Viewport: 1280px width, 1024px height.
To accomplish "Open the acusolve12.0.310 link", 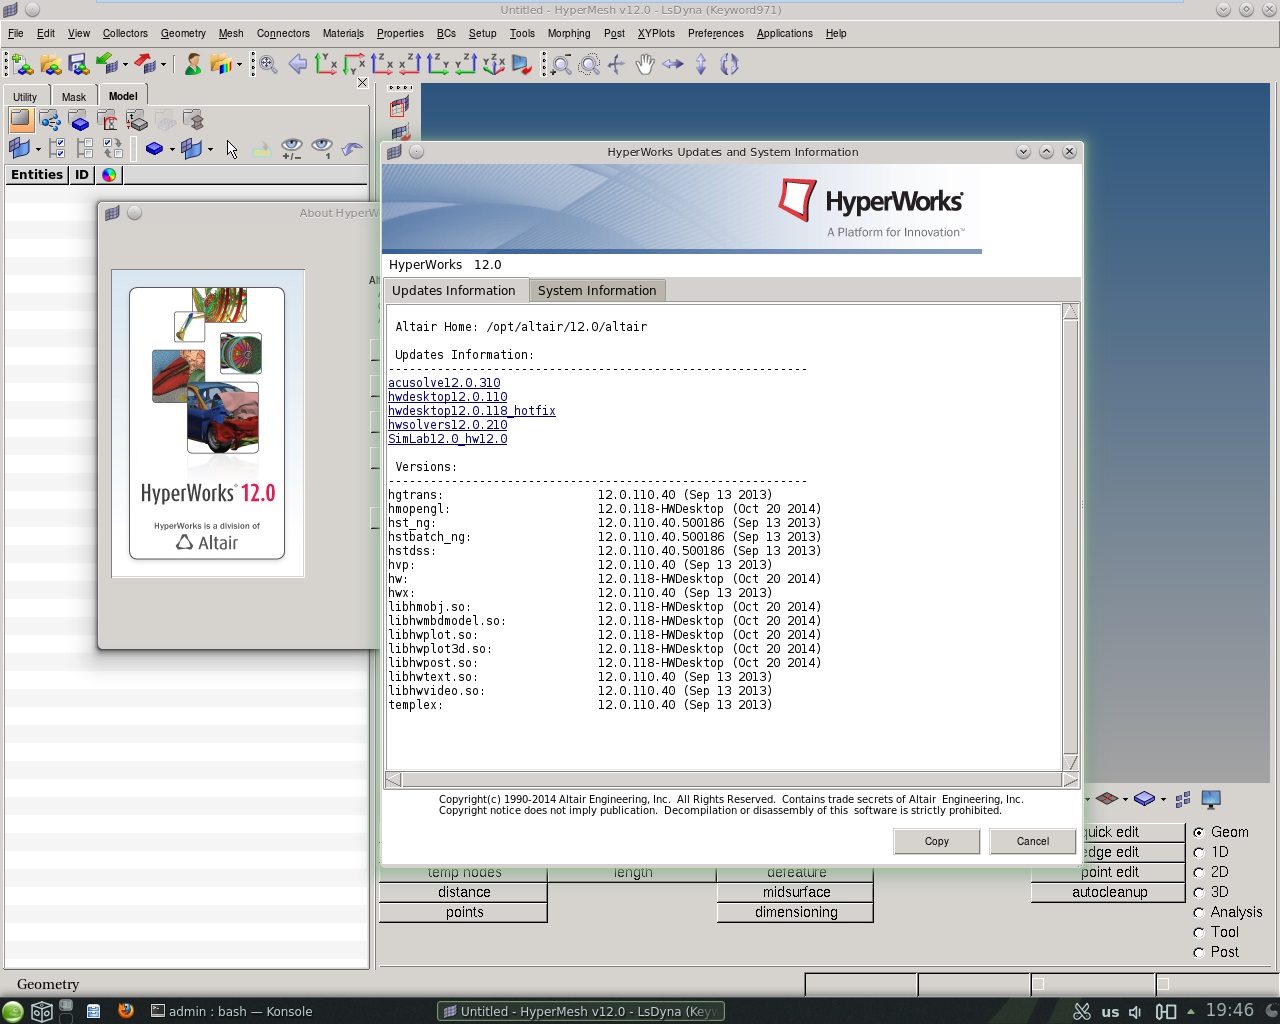I will coord(444,383).
